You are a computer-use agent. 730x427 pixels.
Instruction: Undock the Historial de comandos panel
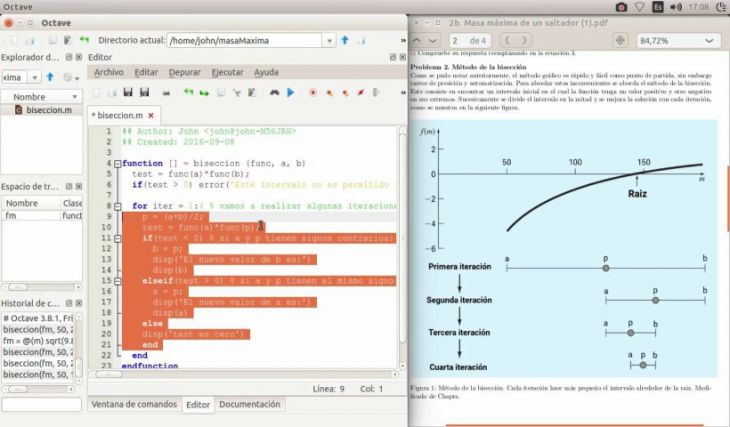[x=69, y=303]
